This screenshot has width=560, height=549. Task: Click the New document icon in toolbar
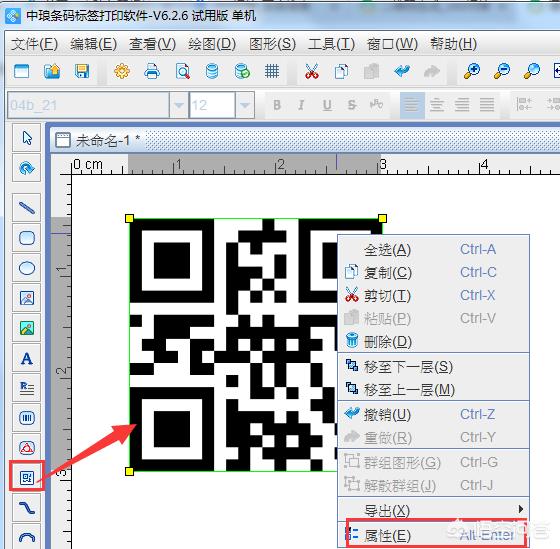tap(21, 71)
